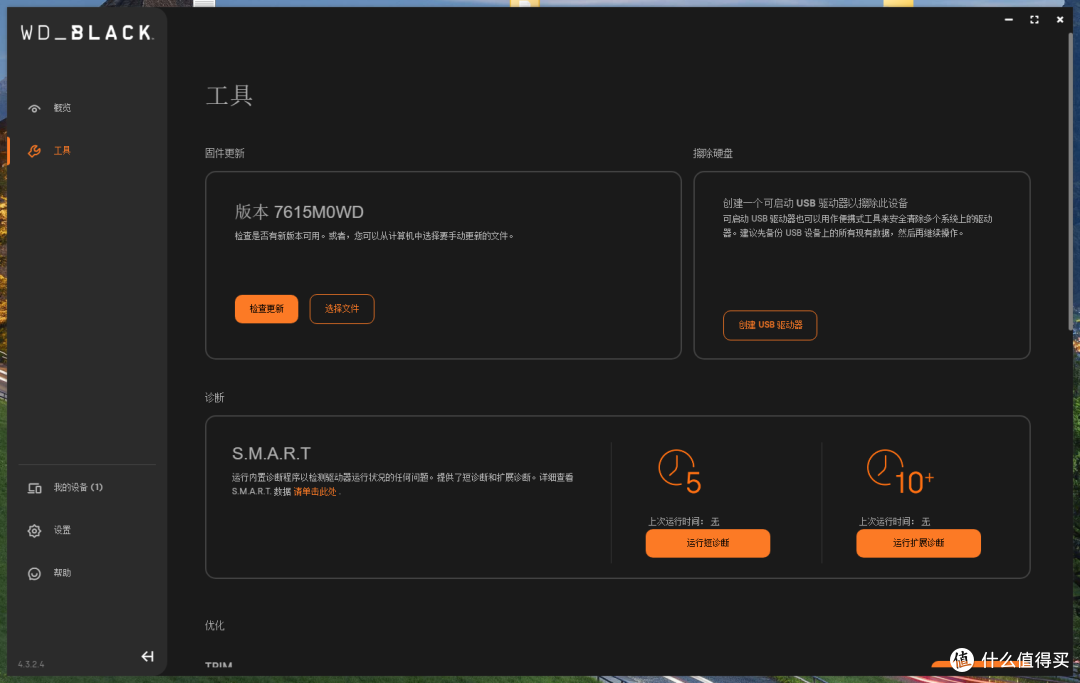Click the 优化 section label
This screenshot has width=1080, height=683.
(214, 625)
